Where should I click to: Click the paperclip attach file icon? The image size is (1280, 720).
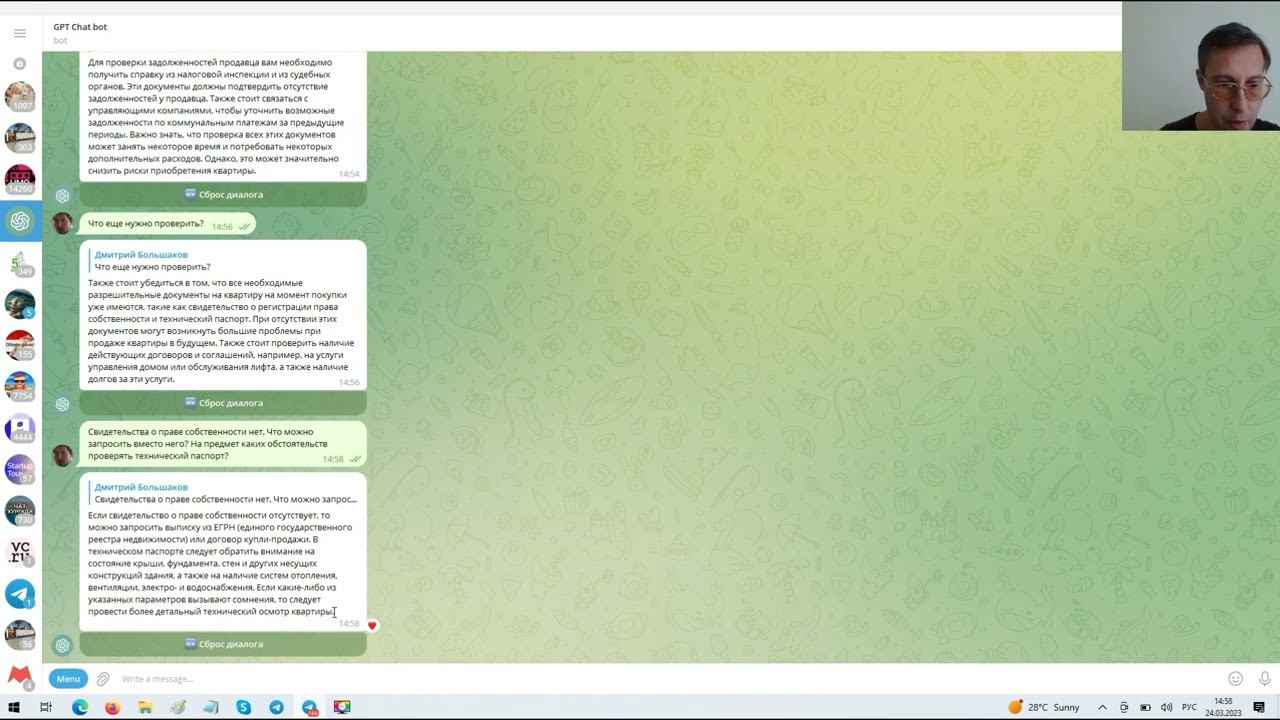pyautogui.click(x=102, y=679)
